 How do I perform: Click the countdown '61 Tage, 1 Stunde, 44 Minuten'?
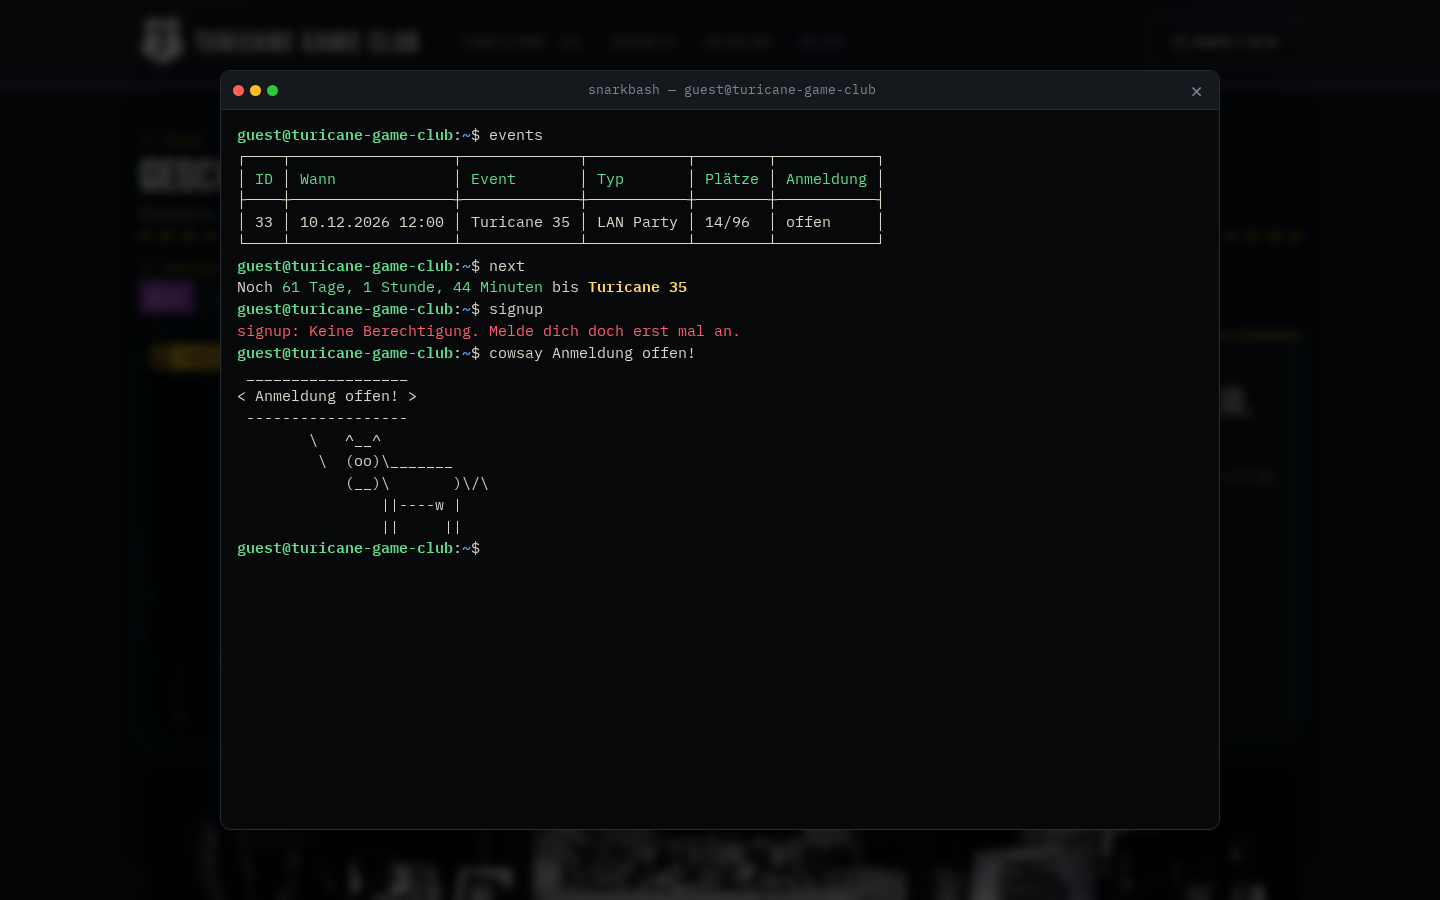(x=412, y=287)
